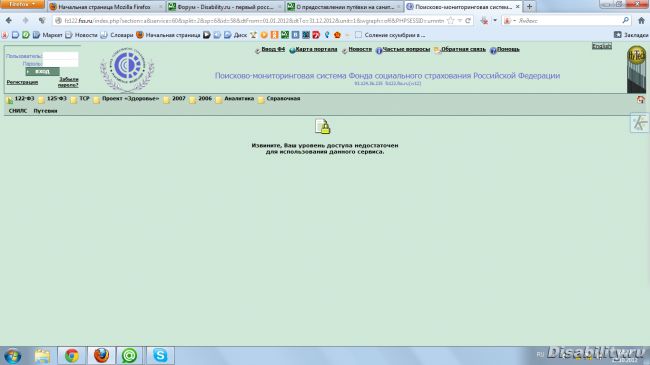
Task: Open the Обратная связь feedback link
Action: coord(463,49)
